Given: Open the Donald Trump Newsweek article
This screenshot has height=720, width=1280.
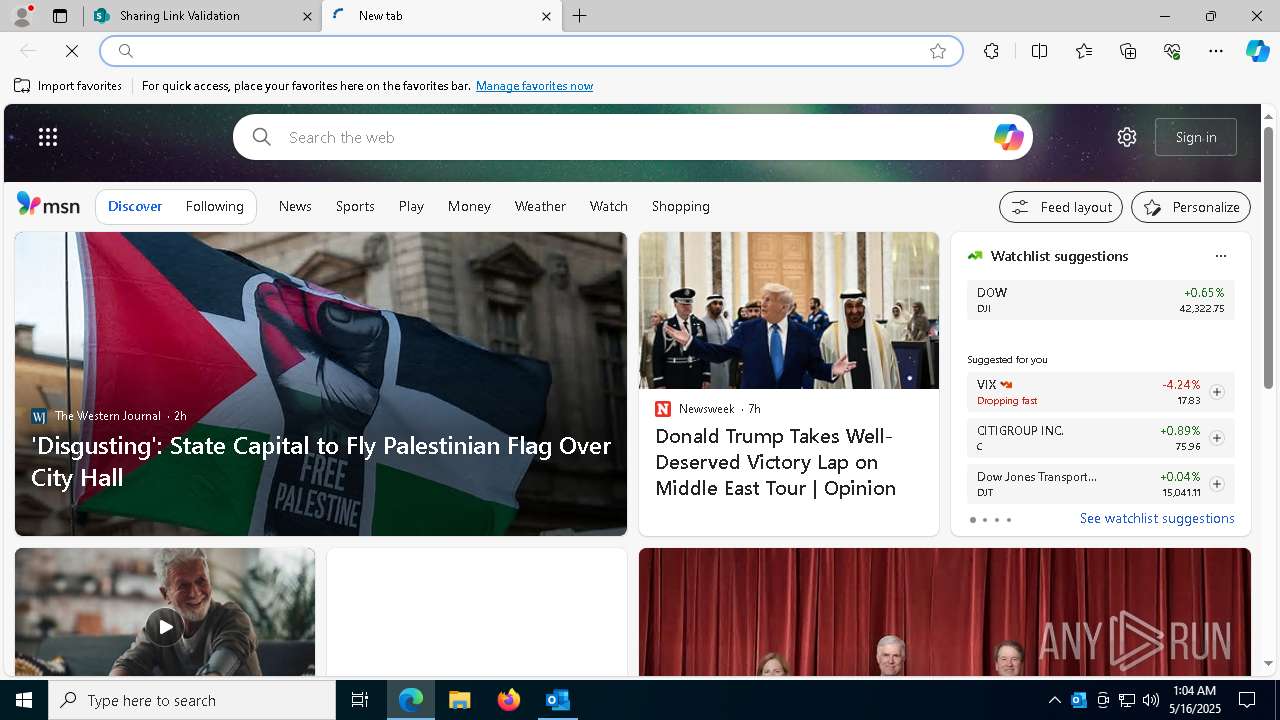Looking at the screenshot, I should [x=789, y=384].
